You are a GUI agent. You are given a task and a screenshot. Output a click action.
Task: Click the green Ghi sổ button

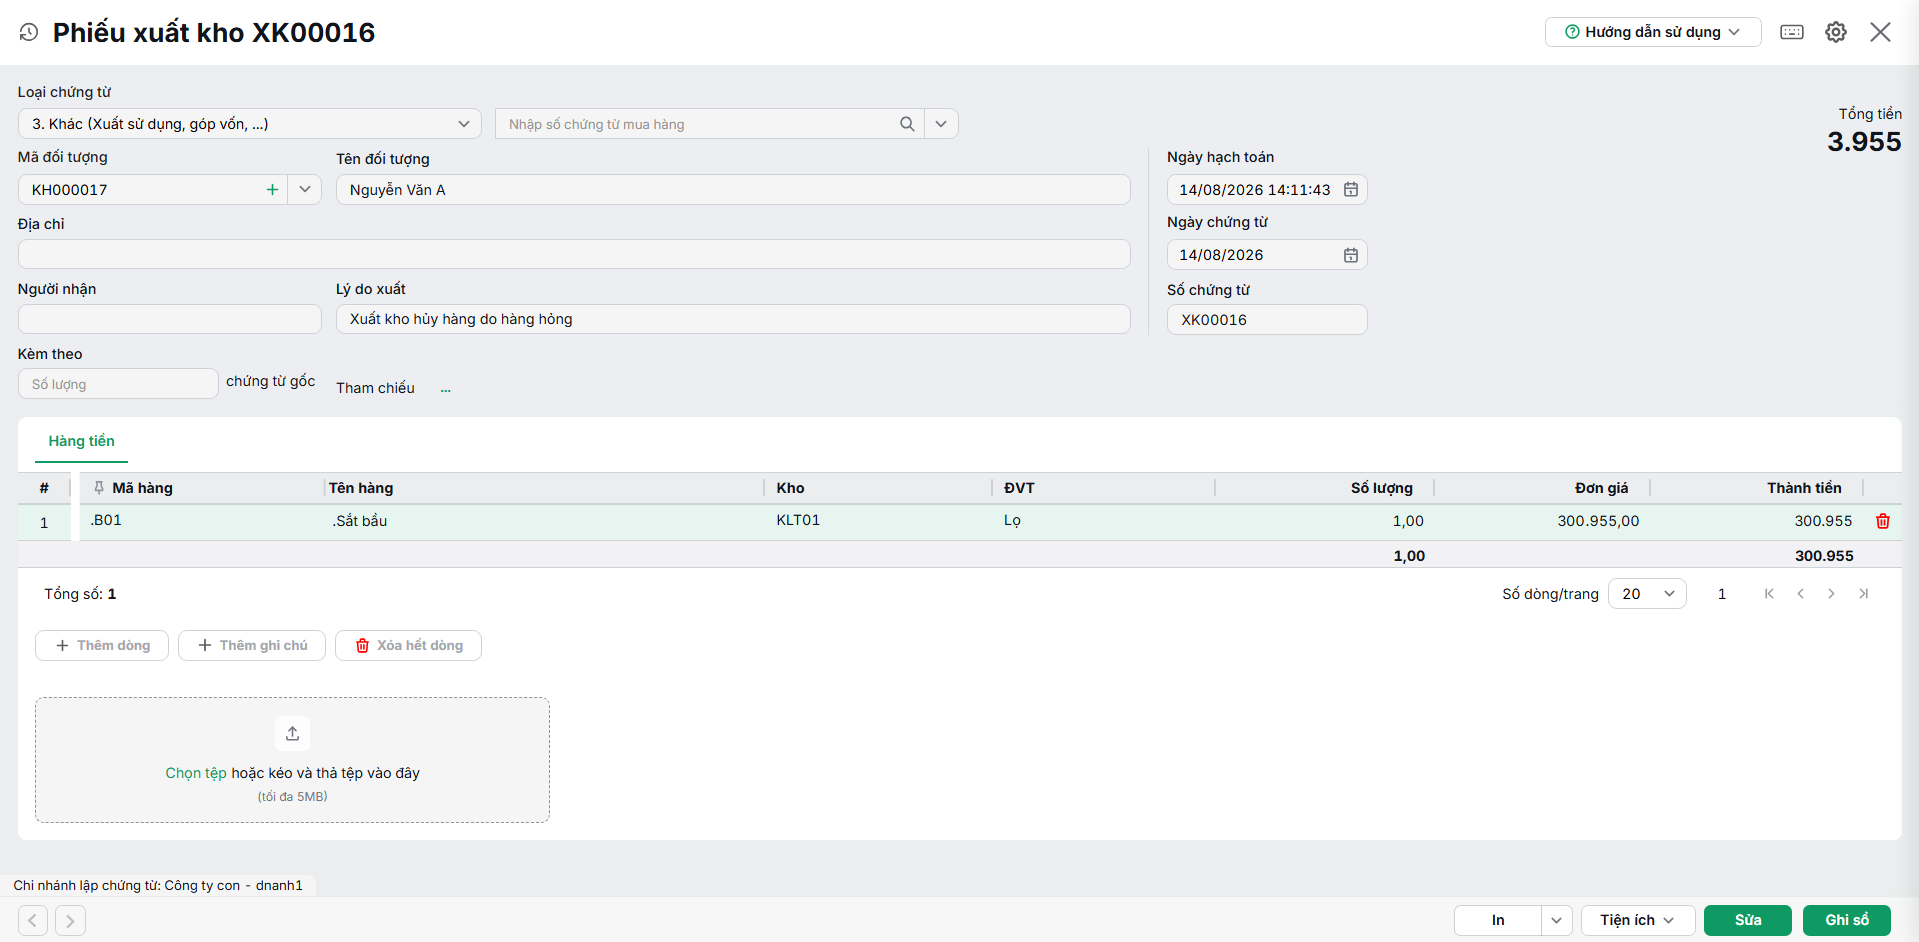pos(1847,920)
